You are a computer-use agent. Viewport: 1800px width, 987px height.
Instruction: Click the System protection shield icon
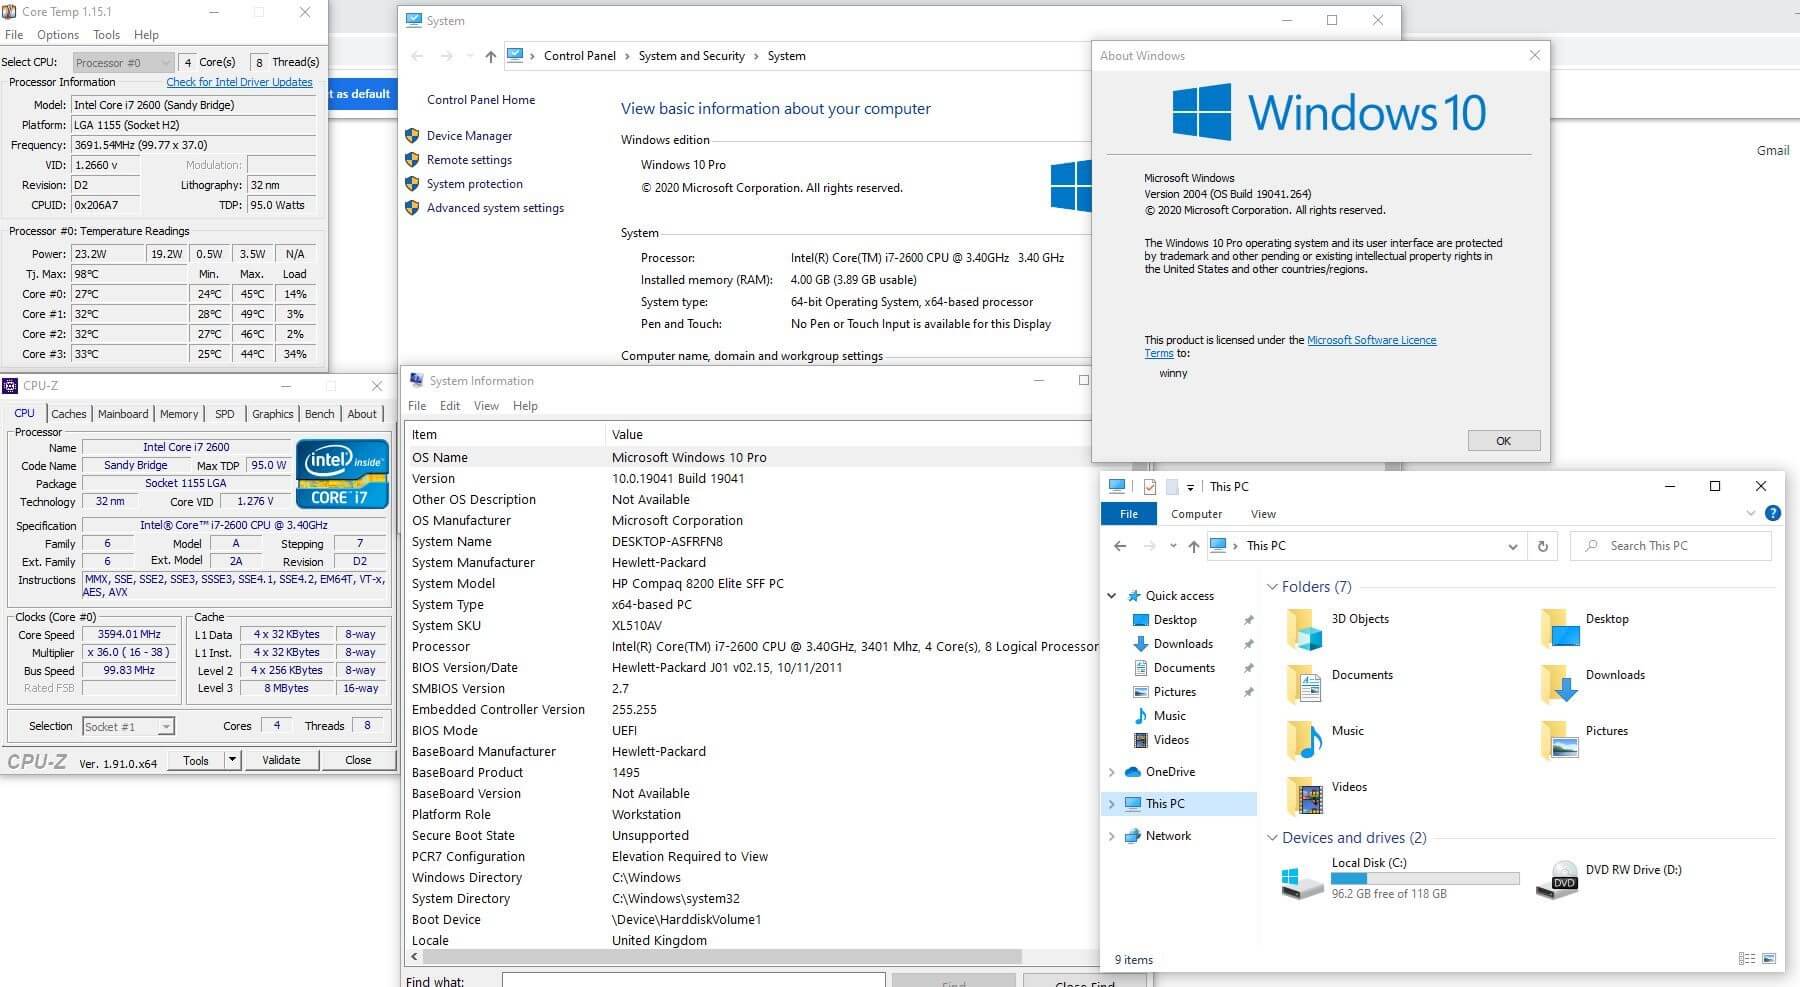[412, 184]
